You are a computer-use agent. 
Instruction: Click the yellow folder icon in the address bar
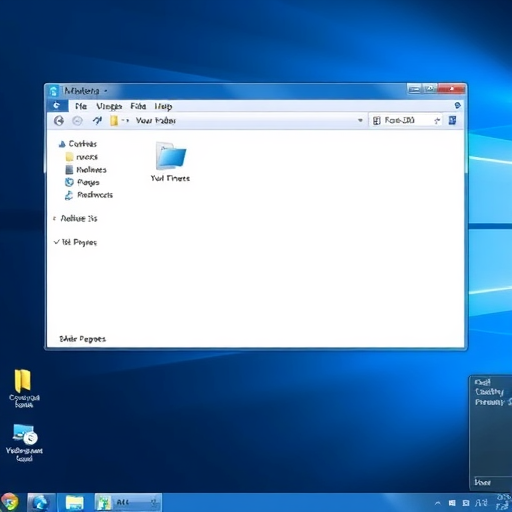(114, 121)
